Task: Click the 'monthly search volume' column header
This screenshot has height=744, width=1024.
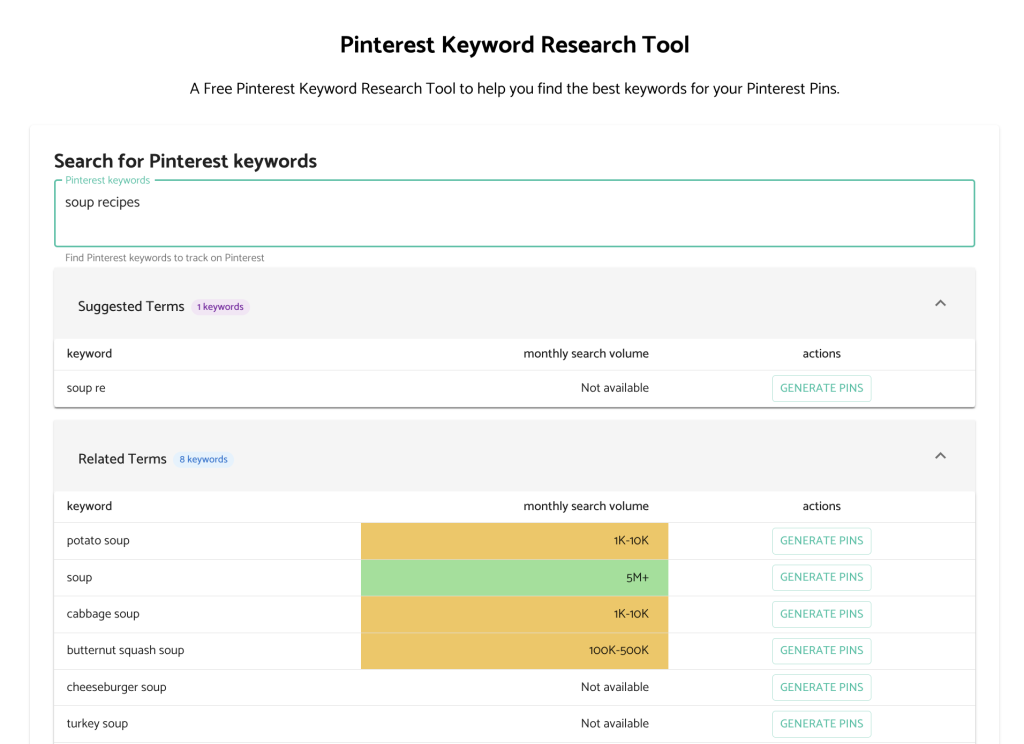Action: [586, 505]
